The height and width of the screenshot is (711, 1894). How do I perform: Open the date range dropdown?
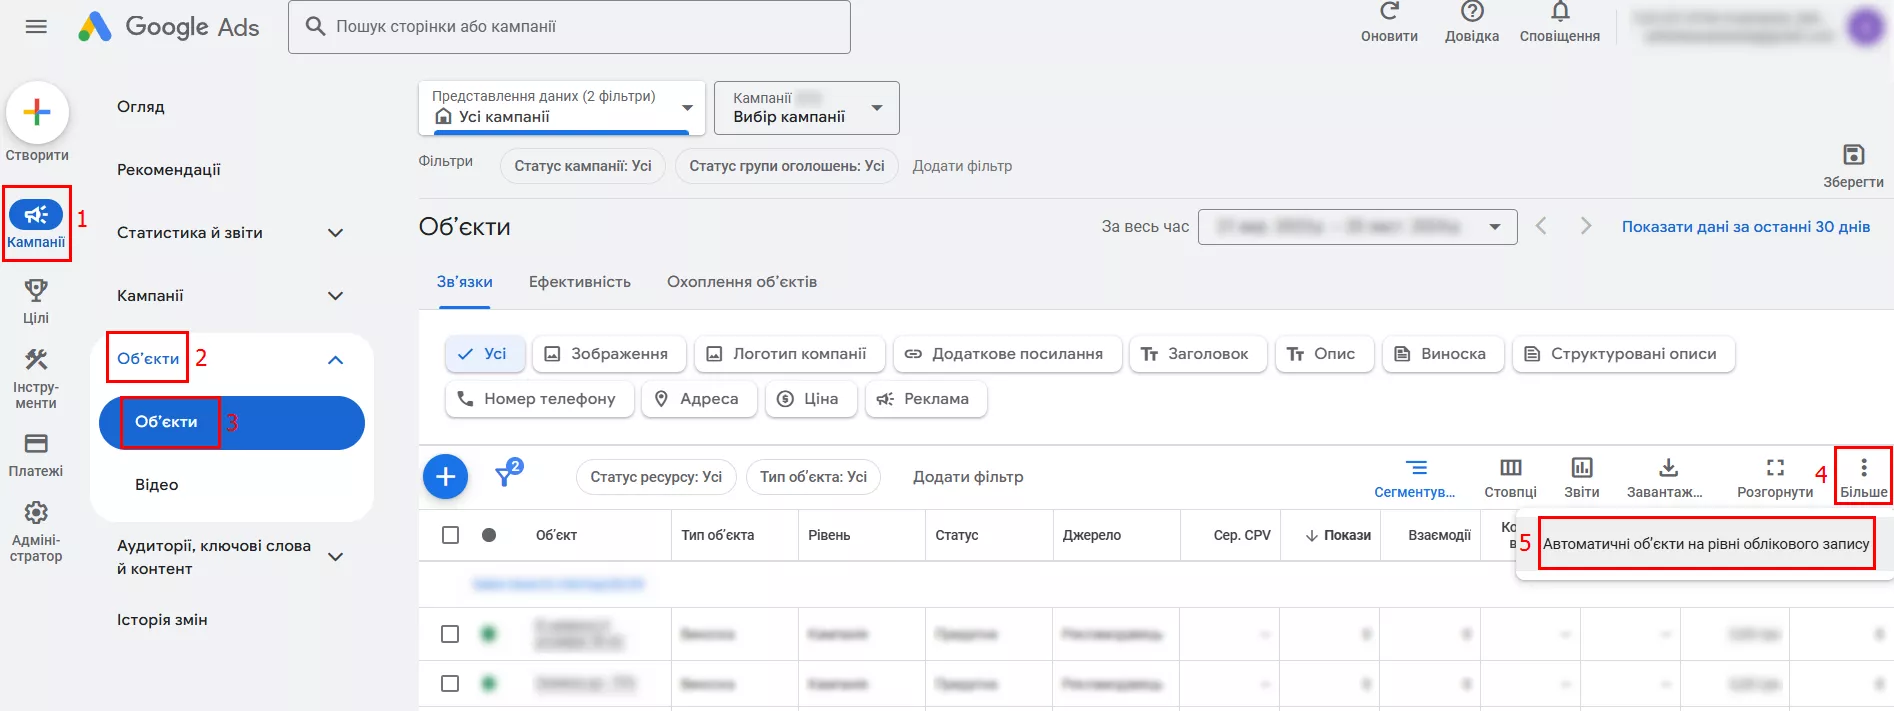(1357, 227)
